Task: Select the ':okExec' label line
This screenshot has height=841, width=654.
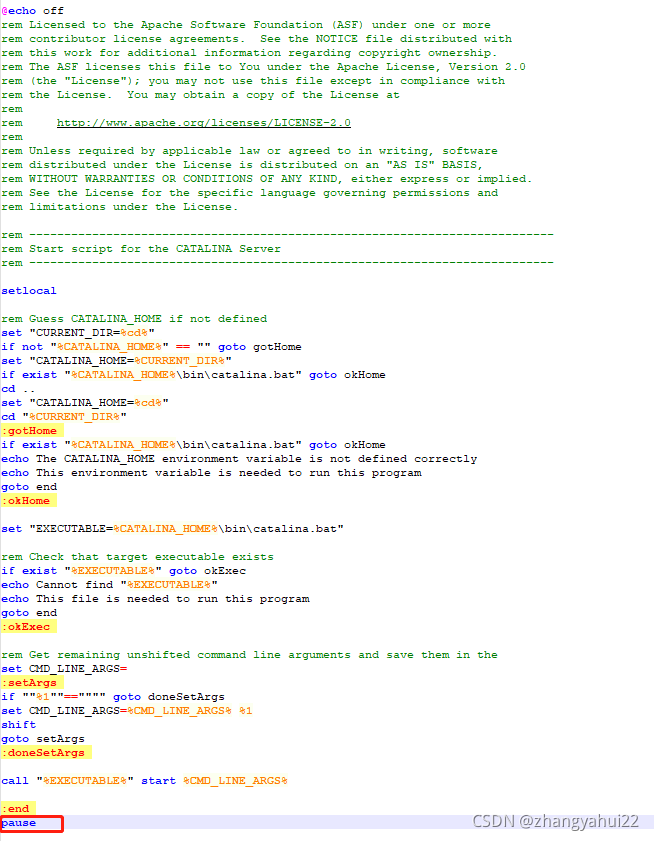Action: point(28,626)
